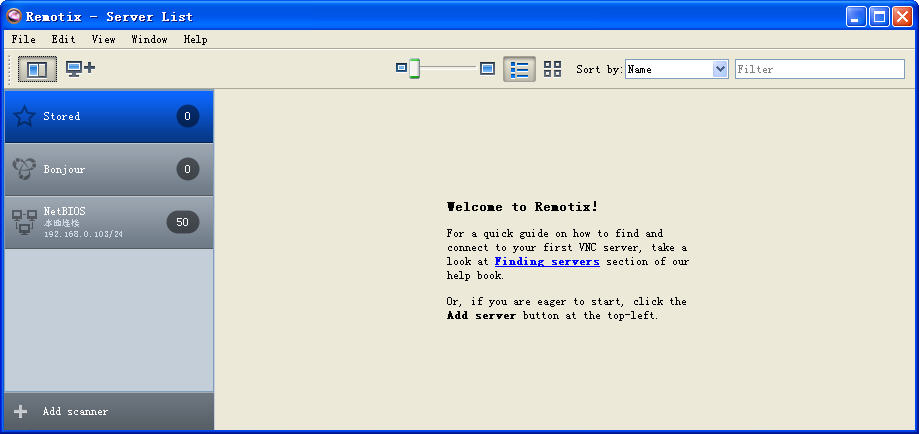The width and height of the screenshot is (919, 434).
Task: Switch to grid icon view
Action: [x=552, y=69]
